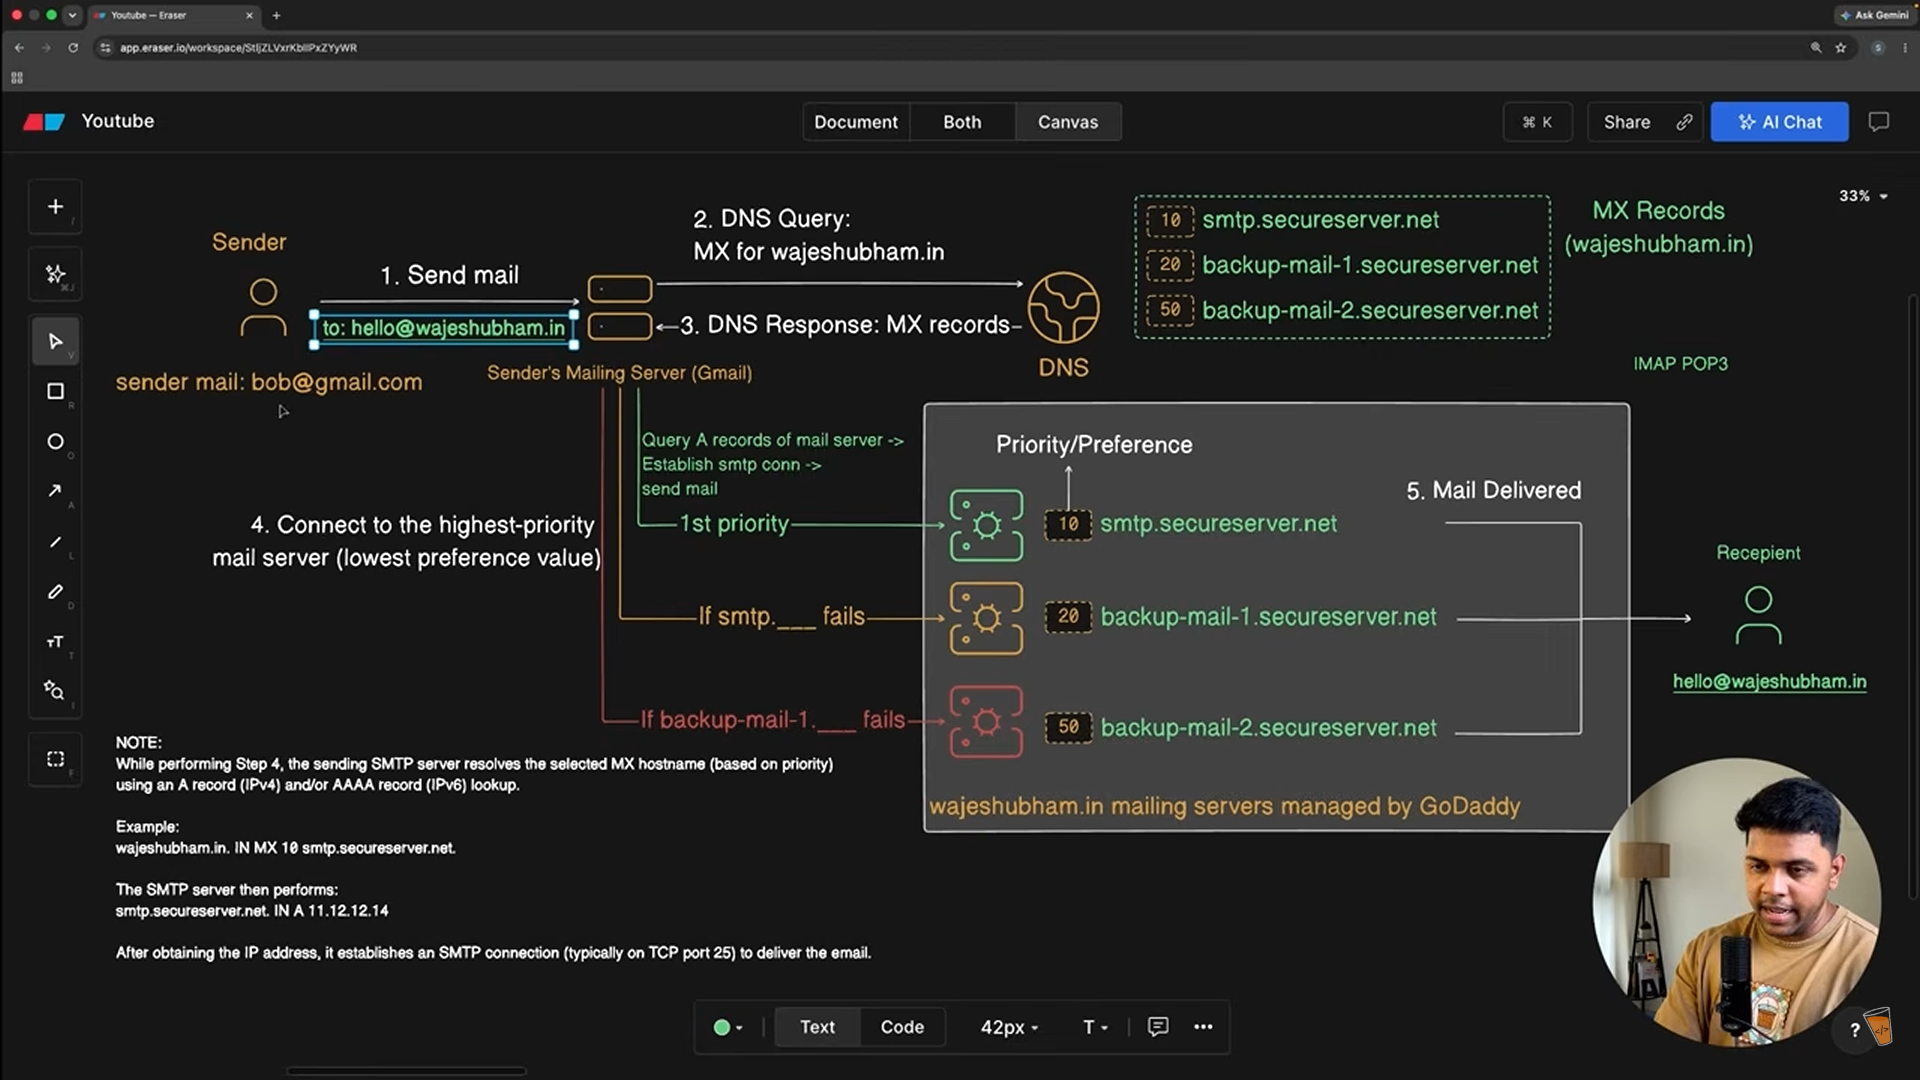Open the frame tool

55,759
